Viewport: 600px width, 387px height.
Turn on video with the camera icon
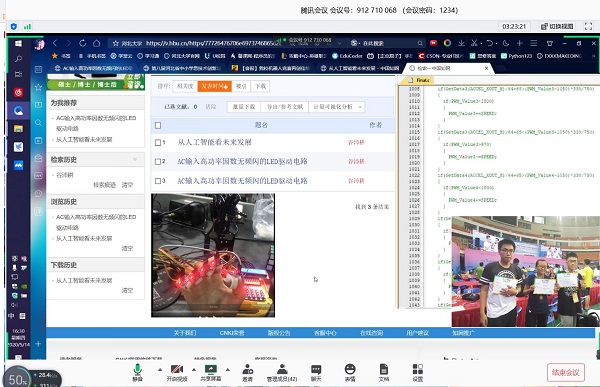(176, 369)
